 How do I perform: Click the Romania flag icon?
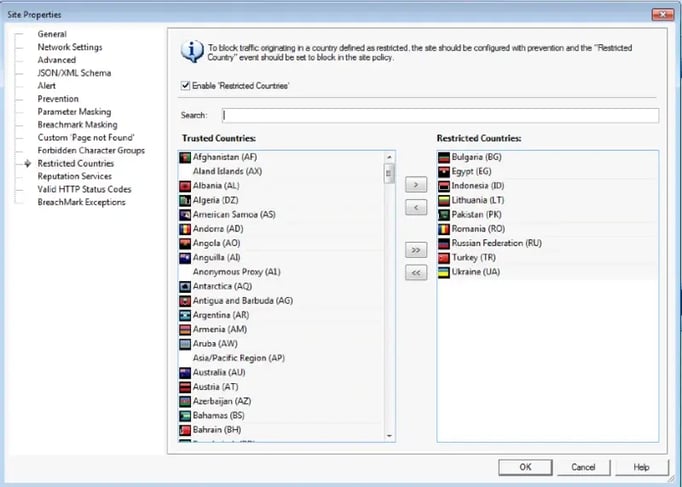(x=444, y=229)
